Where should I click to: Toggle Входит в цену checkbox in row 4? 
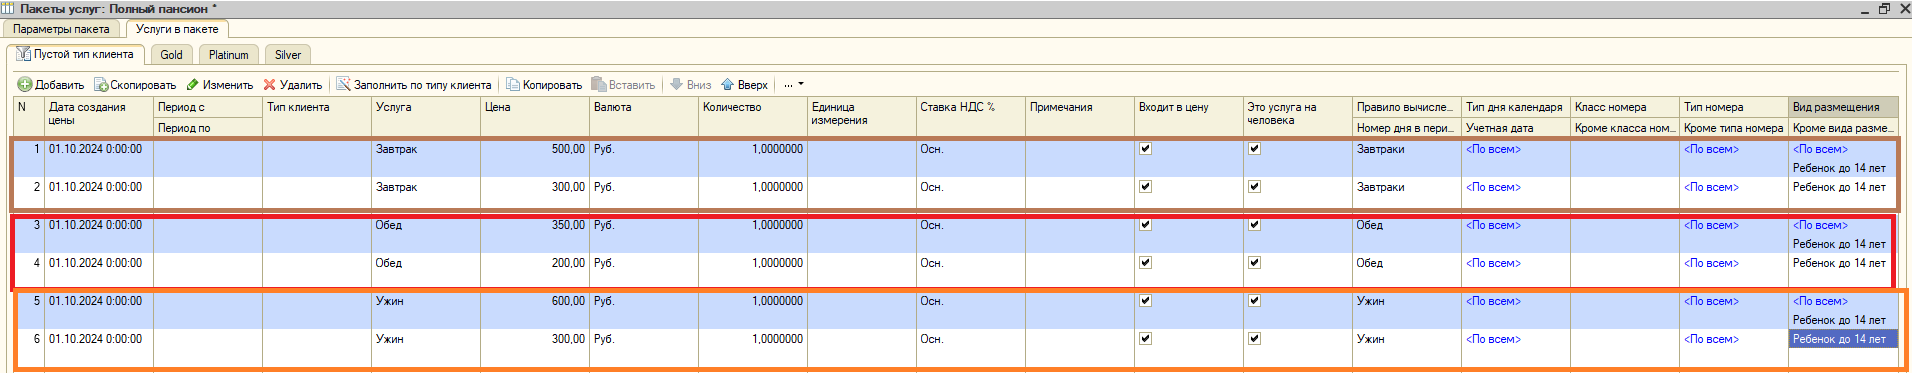tap(1146, 263)
